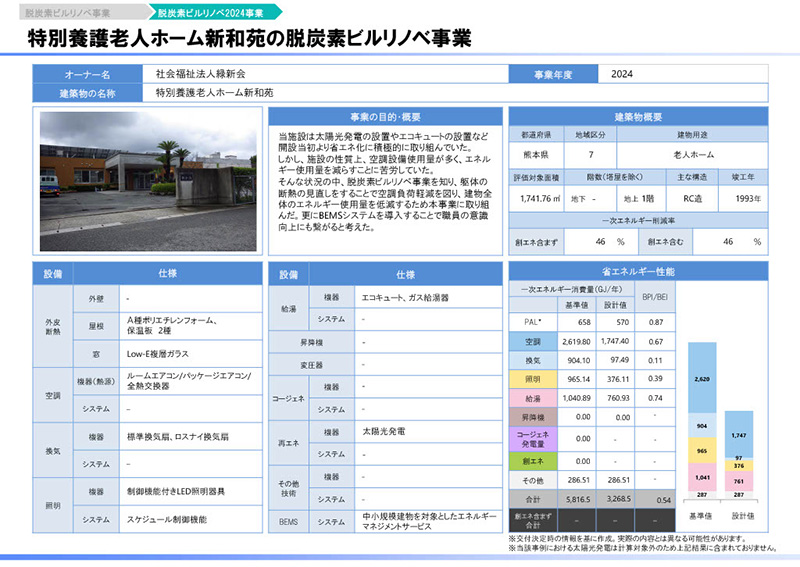The image size is (800, 567).
Task: Click the 照明 yellow legend cell
Action: tap(533, 379)
